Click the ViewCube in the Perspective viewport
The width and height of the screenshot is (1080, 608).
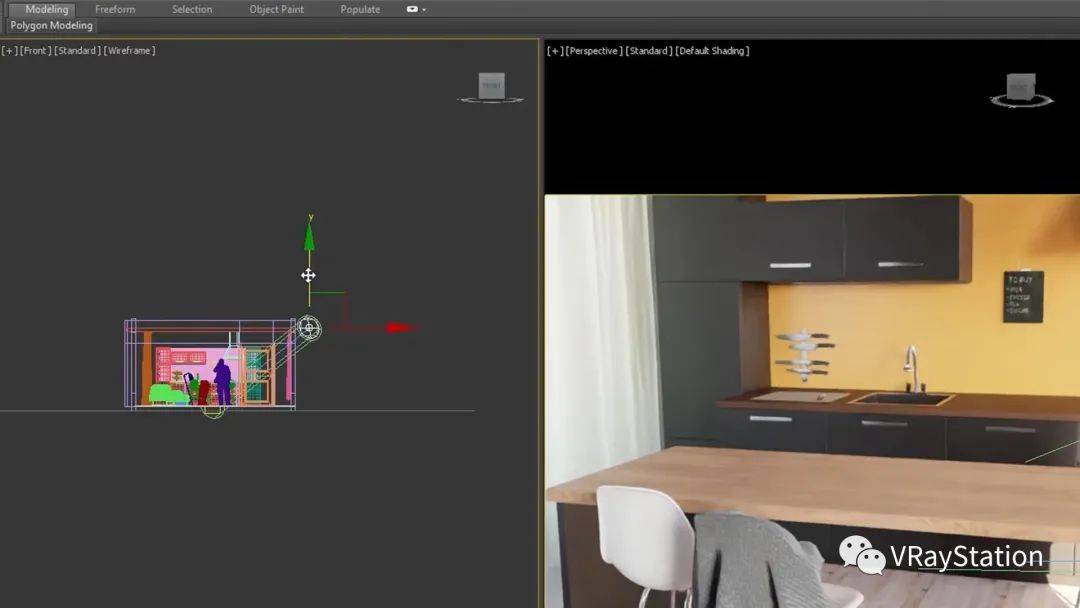tap(1019, 87)
